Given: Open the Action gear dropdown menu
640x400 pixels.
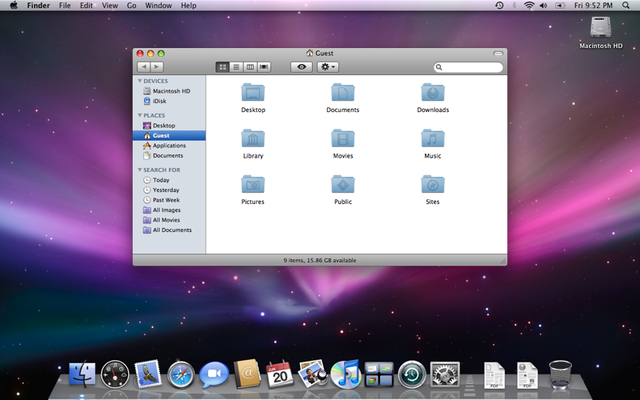Looking at the screenshot, I should [328, 67].
